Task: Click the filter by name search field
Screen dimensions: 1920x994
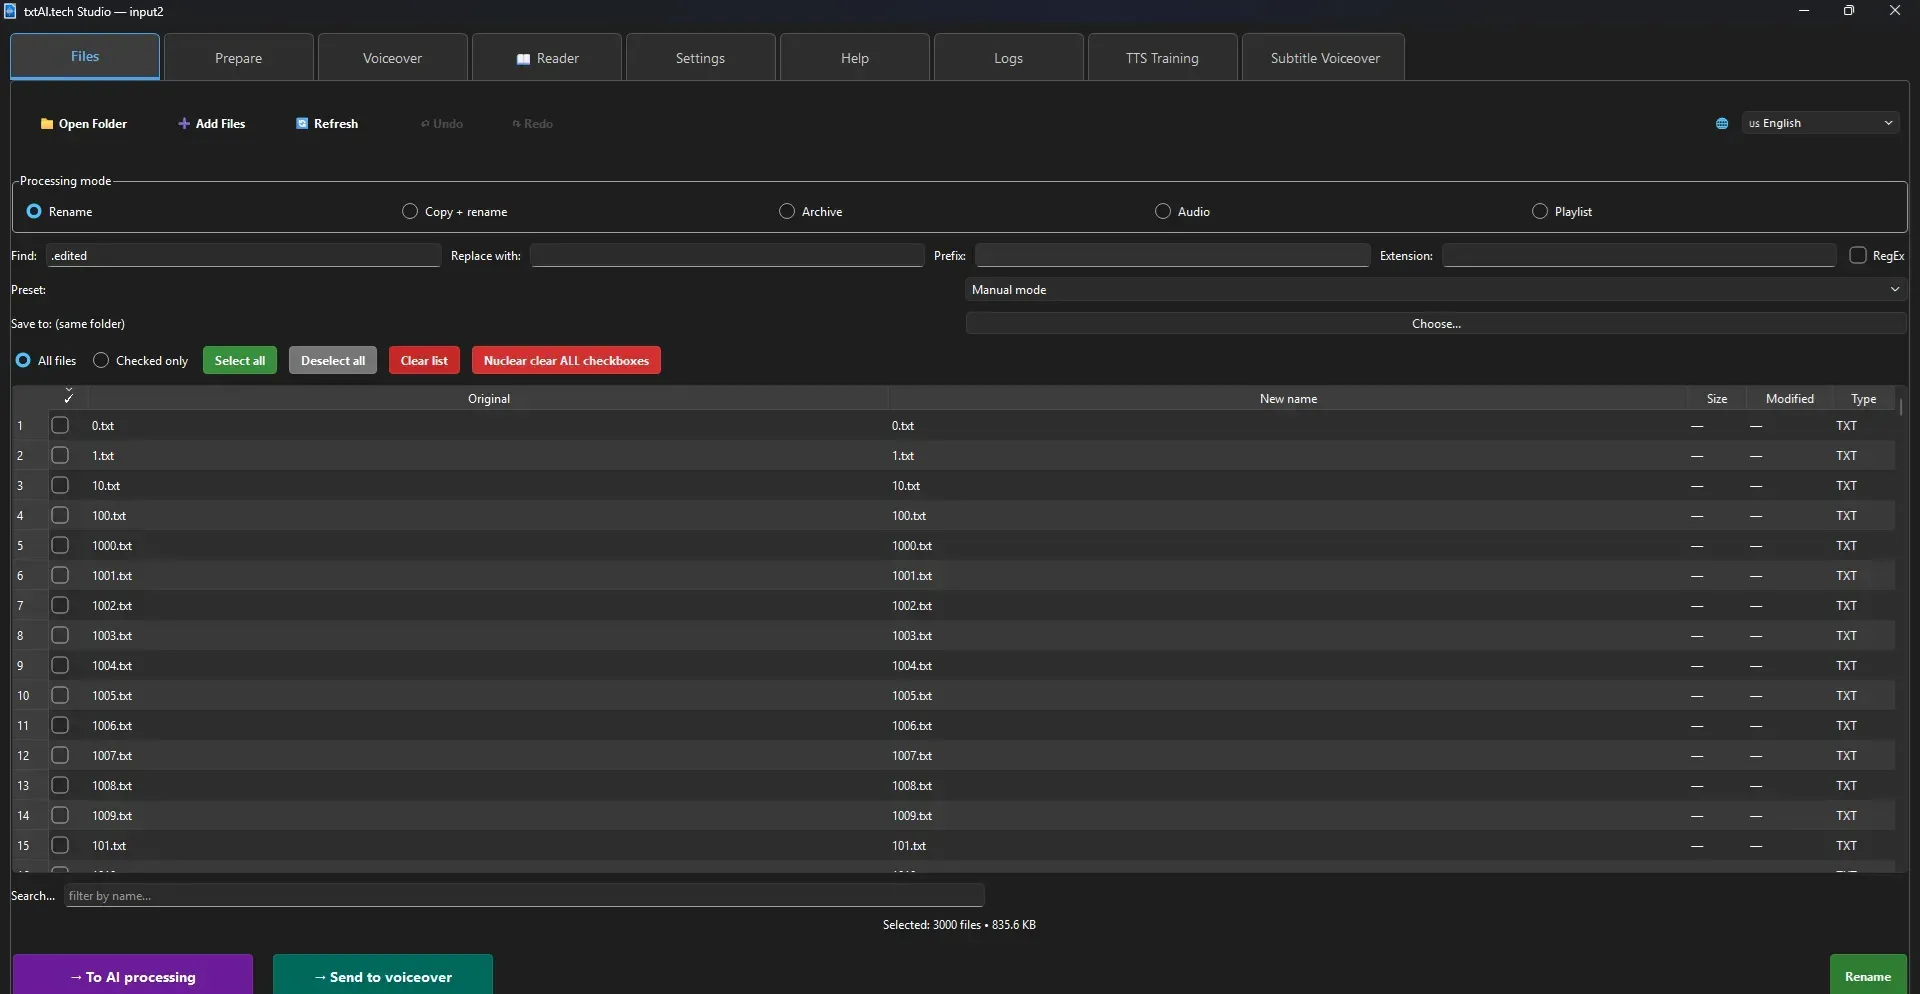Action: click(524, 896)
